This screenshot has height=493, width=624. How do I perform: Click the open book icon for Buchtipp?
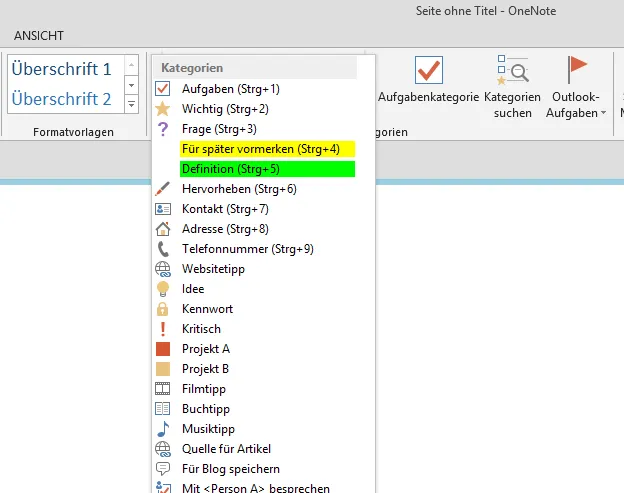(x=162, y=409)
